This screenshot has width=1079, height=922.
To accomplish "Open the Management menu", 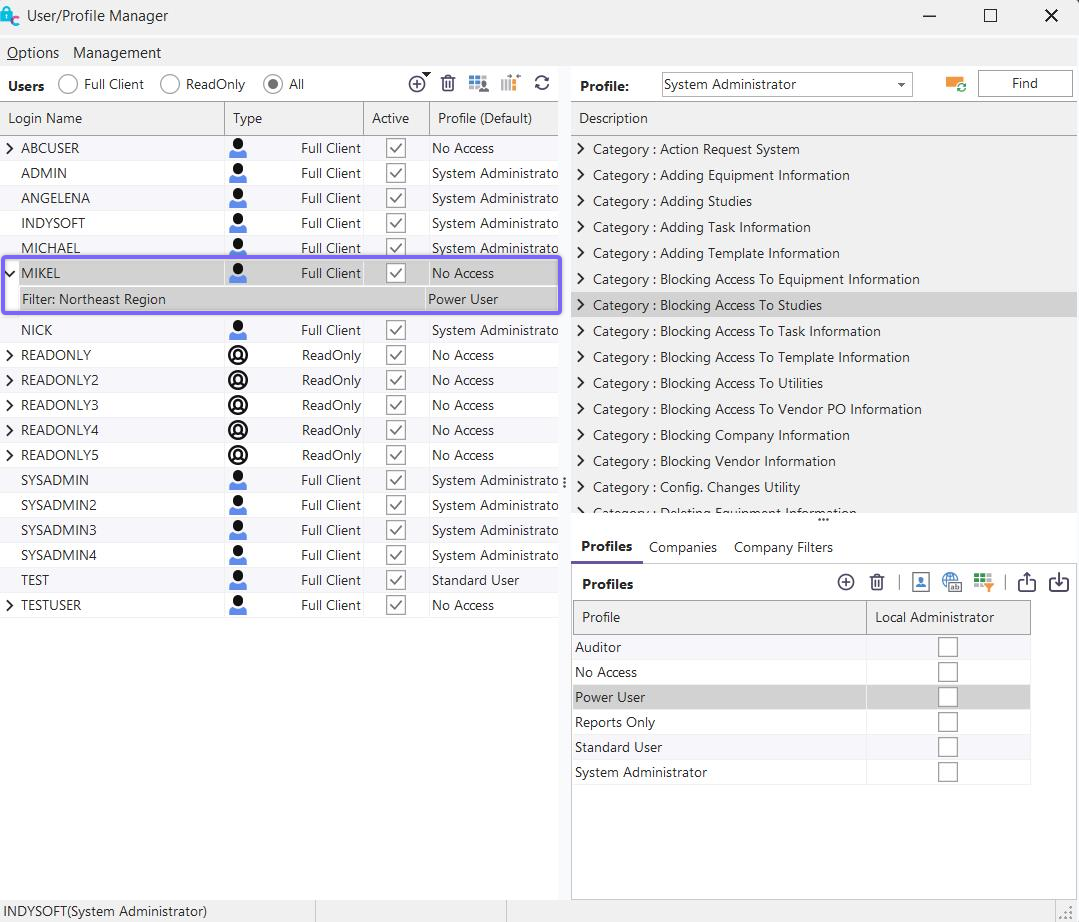I will point(117,53).
